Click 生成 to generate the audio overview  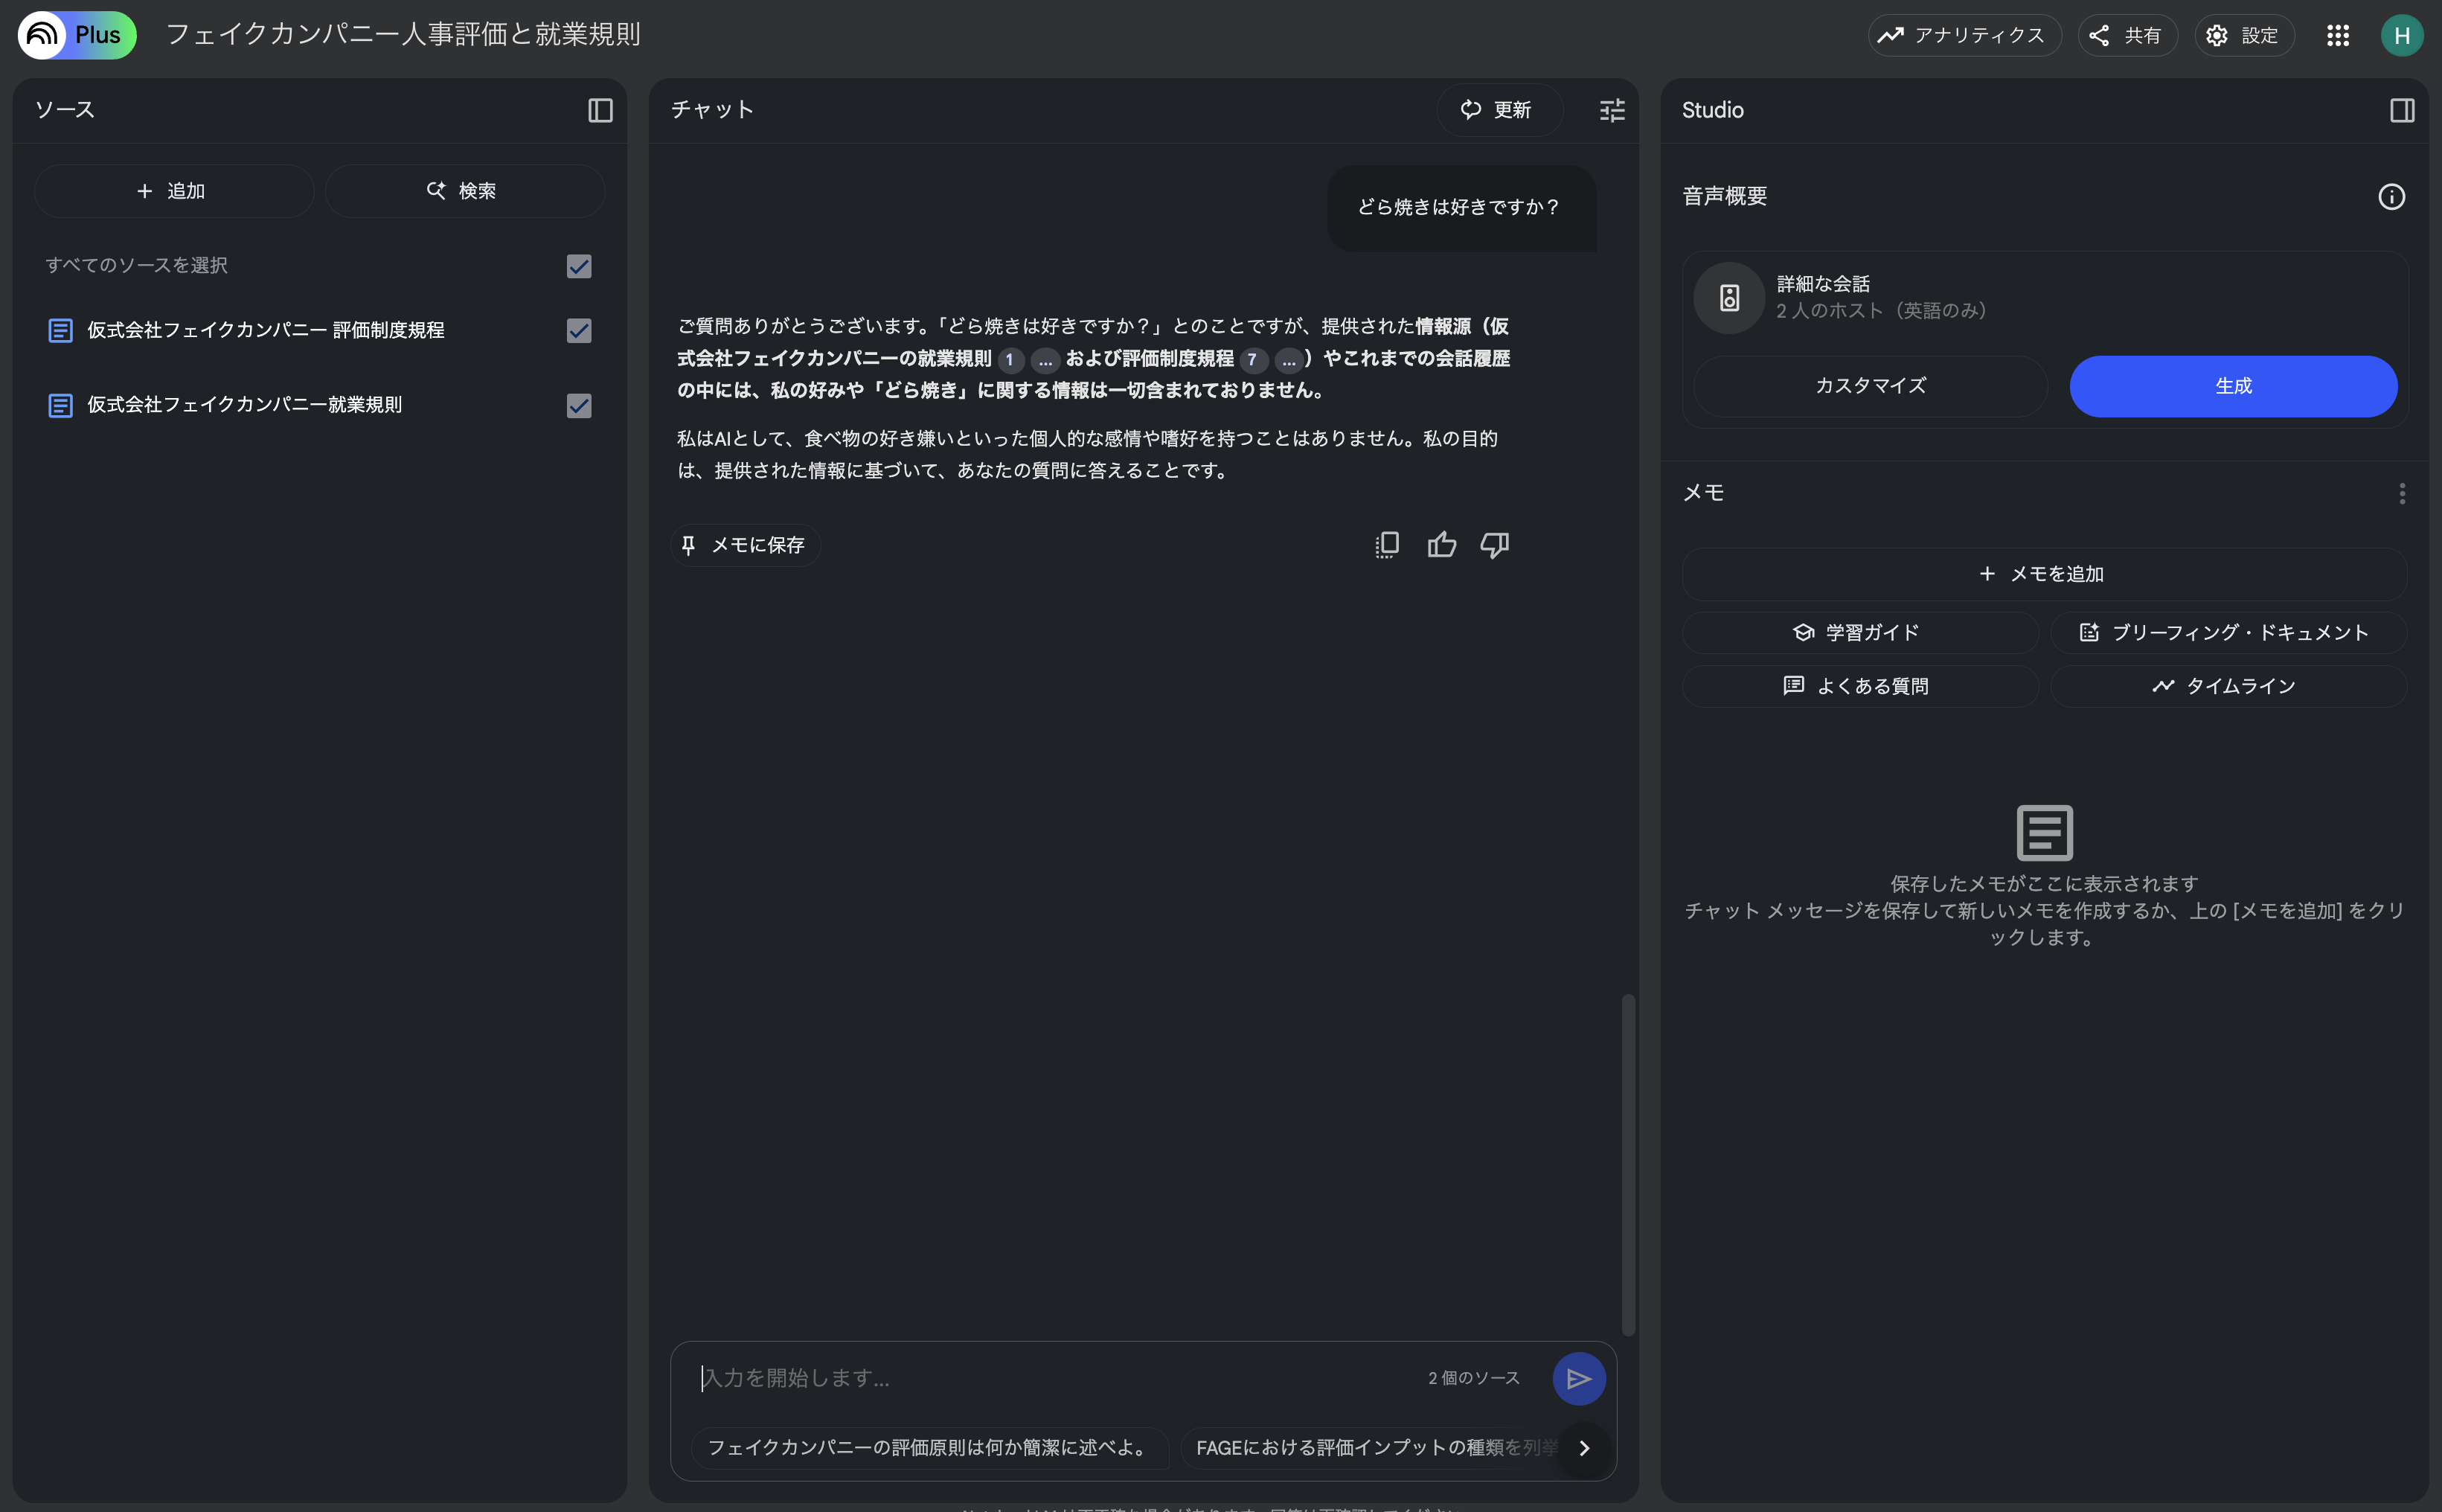pyautogui.click(x=2233, y=386)
